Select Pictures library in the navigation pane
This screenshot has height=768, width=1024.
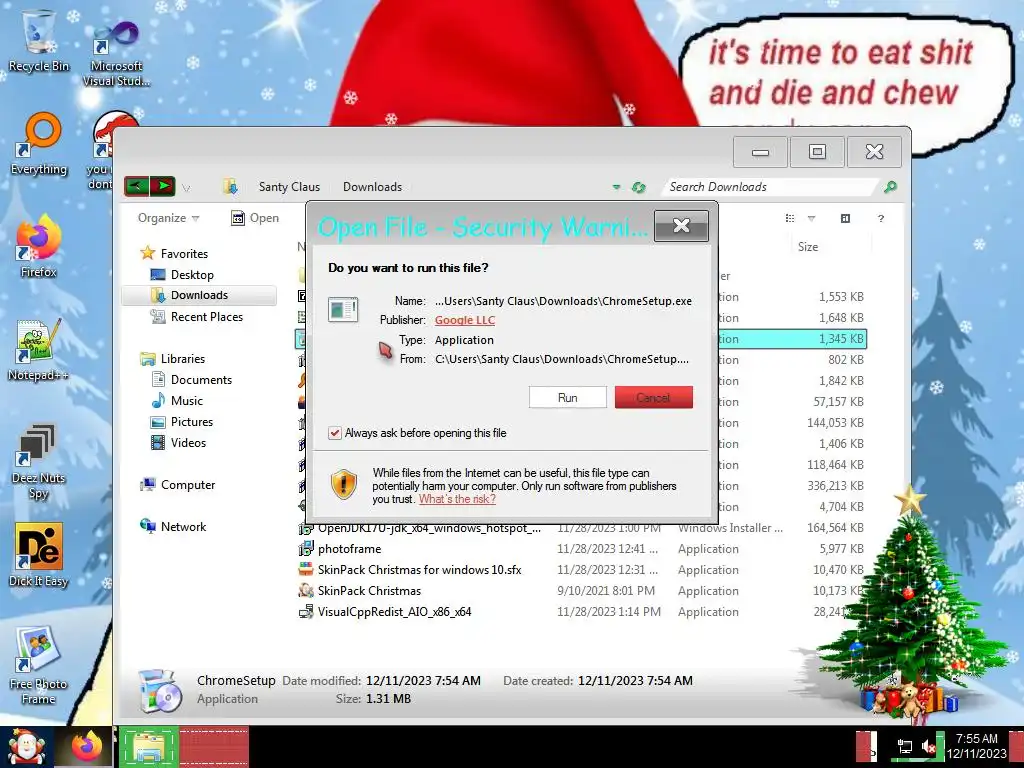tap(182, 421)
